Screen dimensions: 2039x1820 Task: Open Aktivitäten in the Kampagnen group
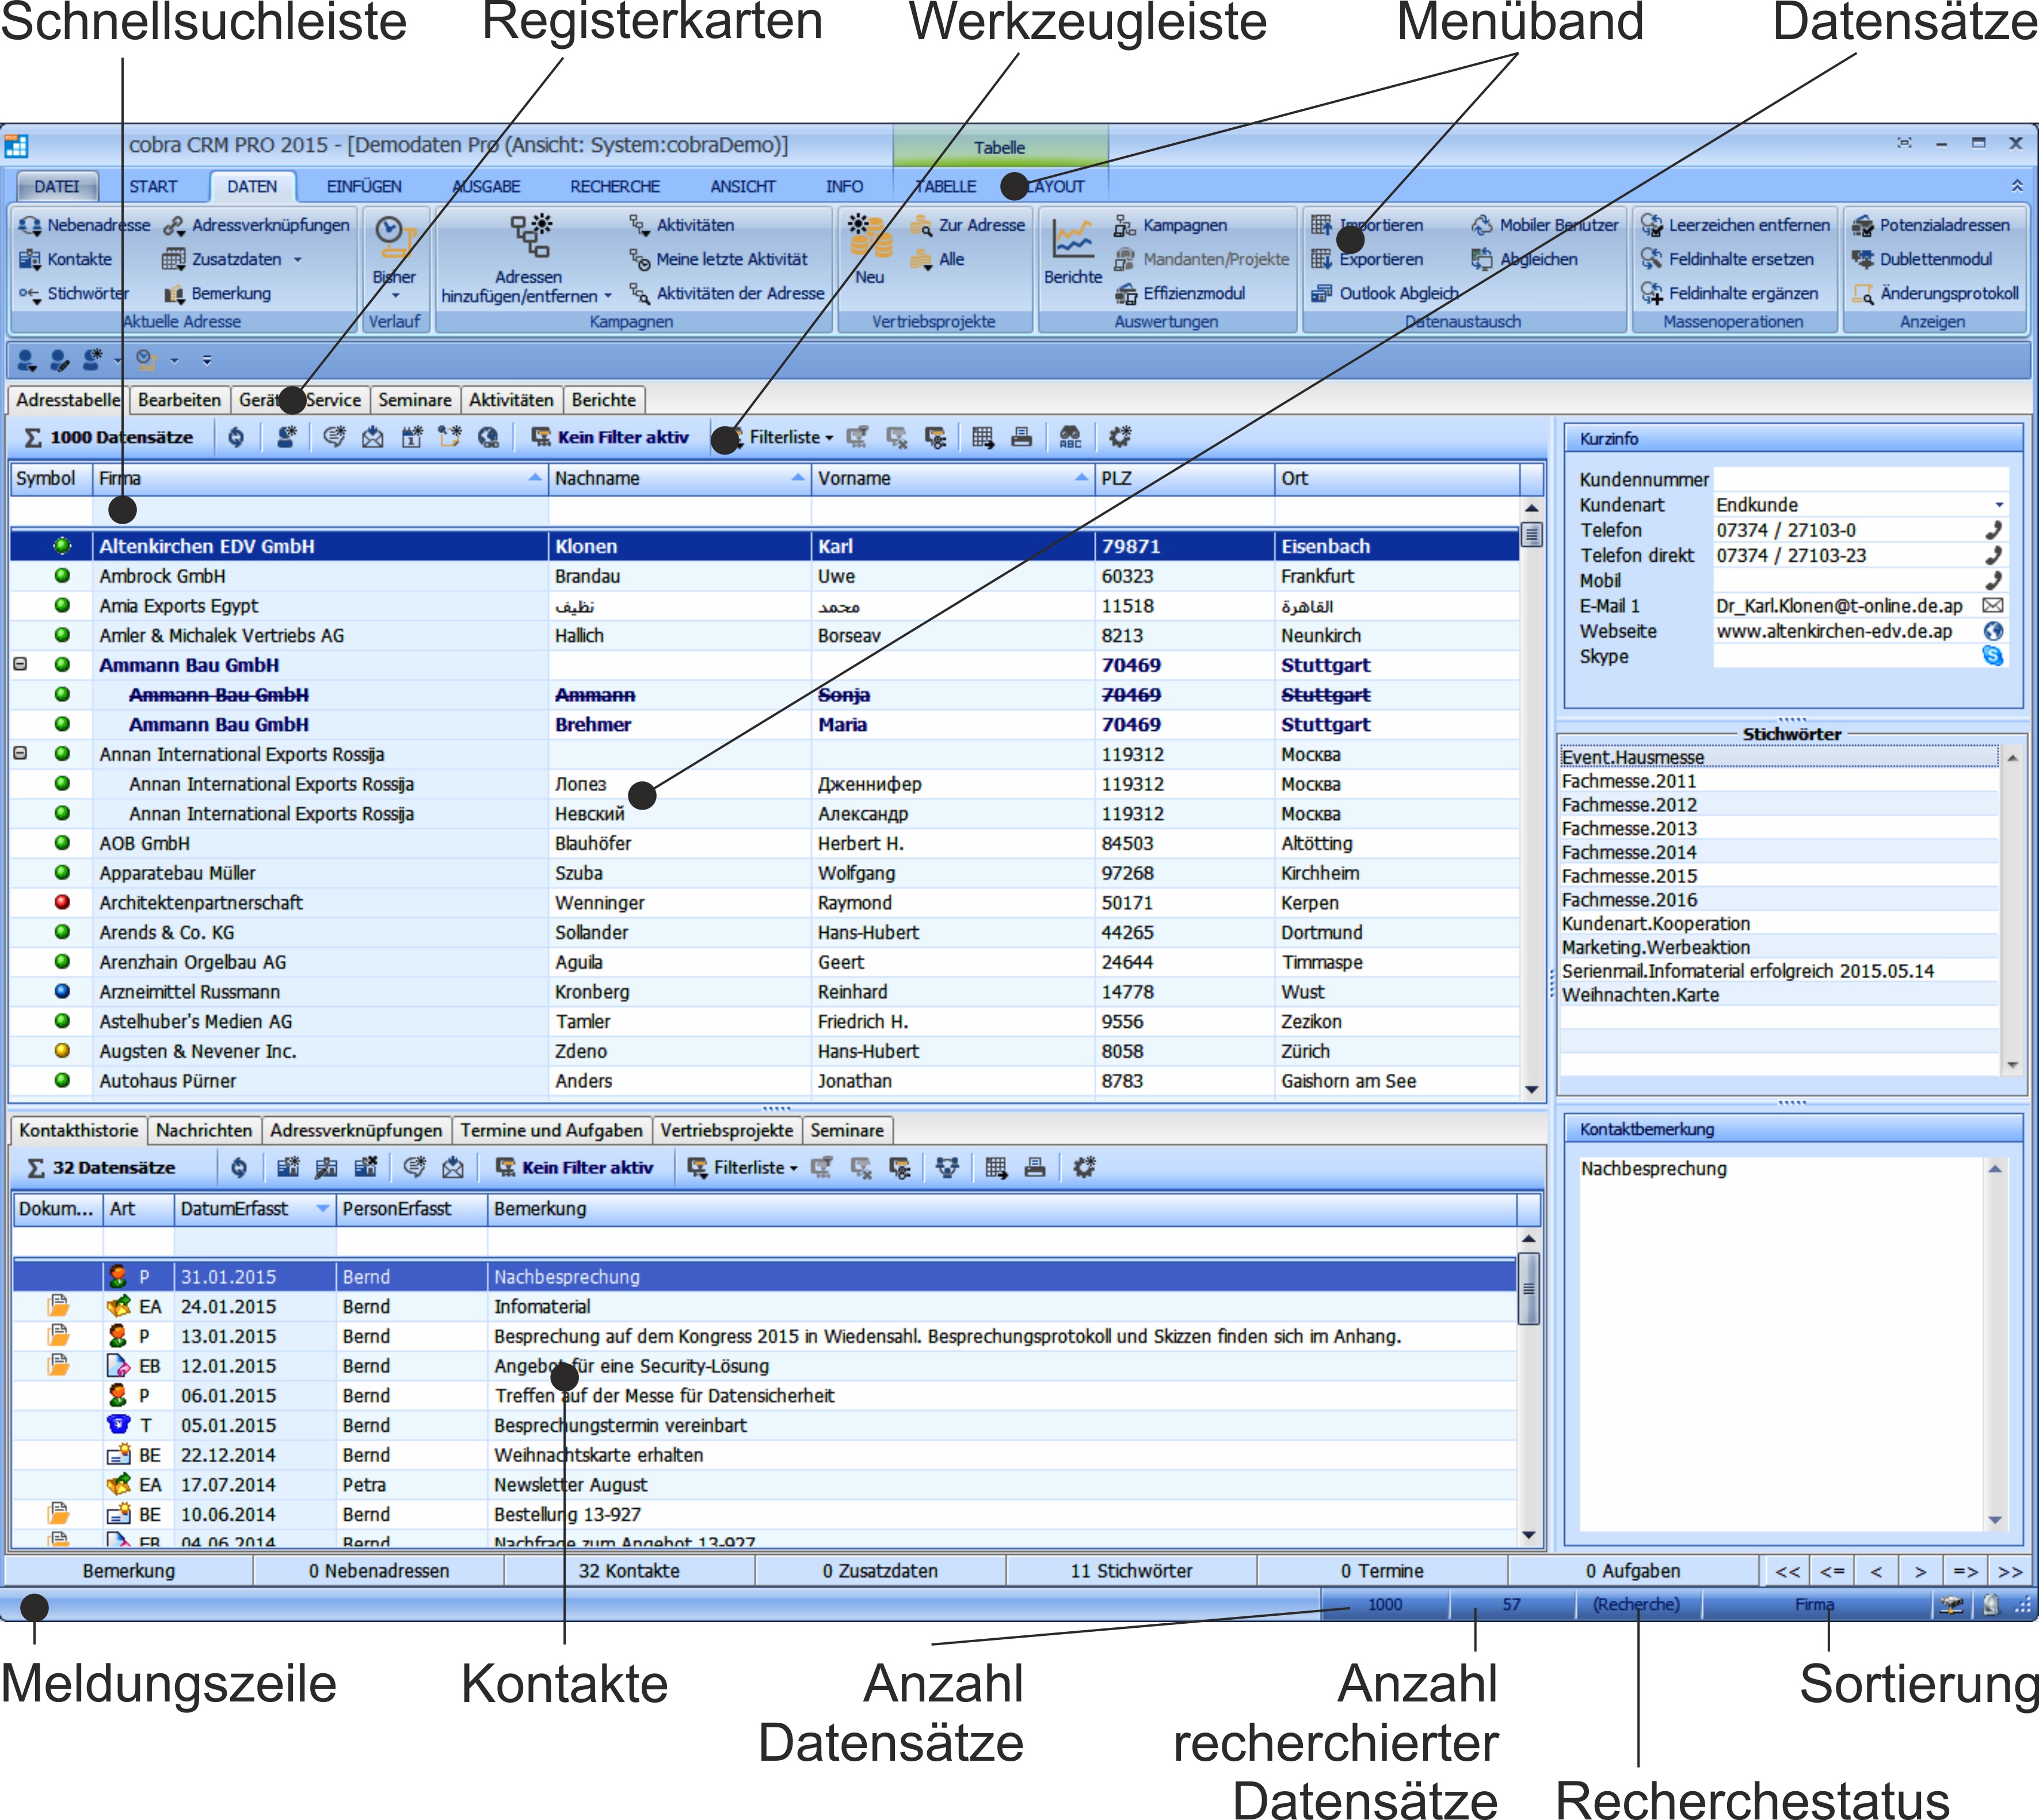(681, 225)
